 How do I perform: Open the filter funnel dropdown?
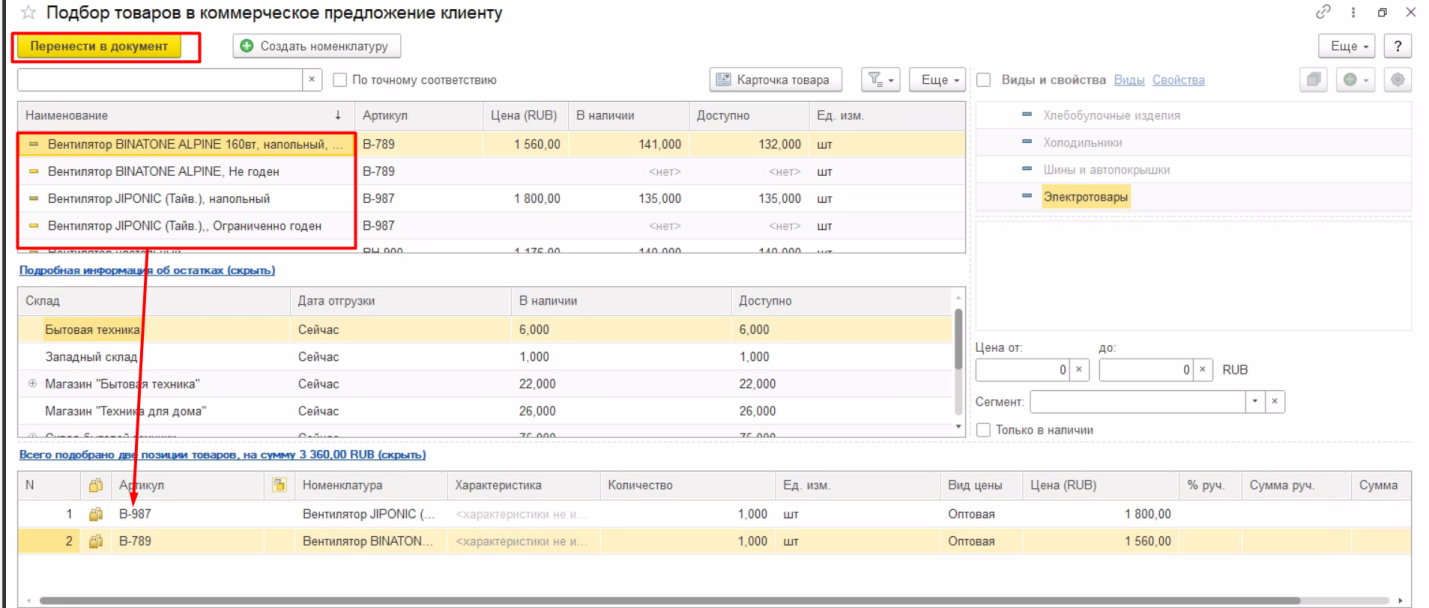(x=881, y=80)
